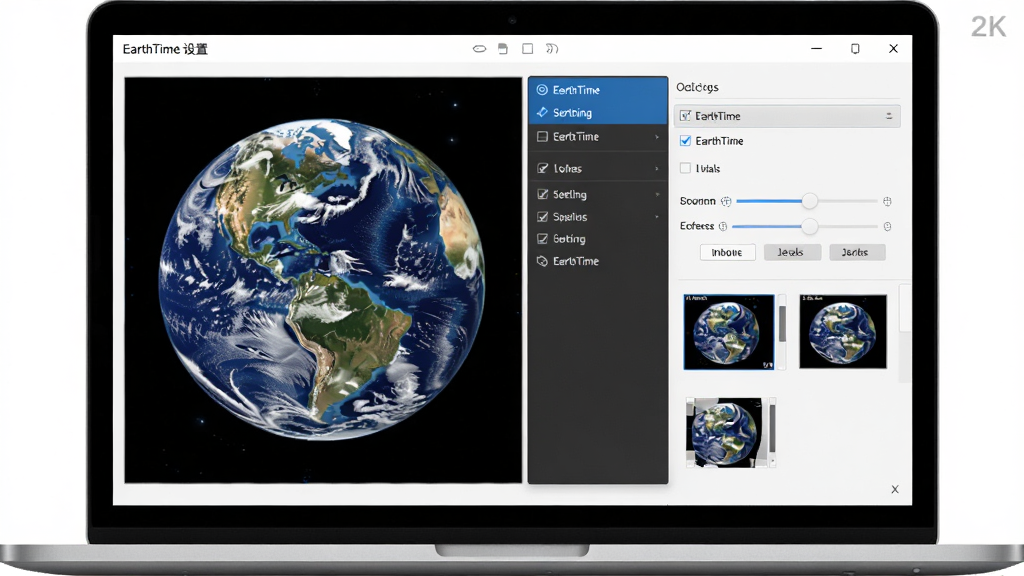The height and width of the screenshot is (576, 1024).
Task: Expand the Seeling row chevron
Action: click(x=657, y=195)
